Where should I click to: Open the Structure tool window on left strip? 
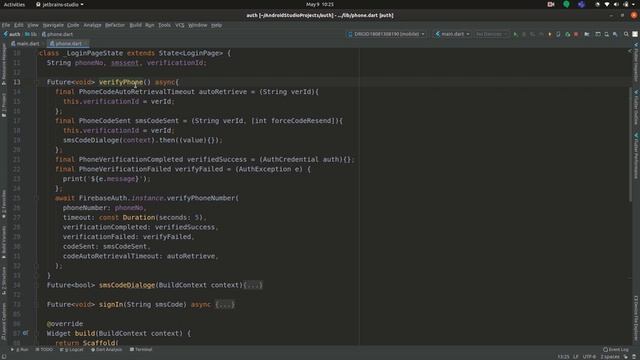point(4,281)
